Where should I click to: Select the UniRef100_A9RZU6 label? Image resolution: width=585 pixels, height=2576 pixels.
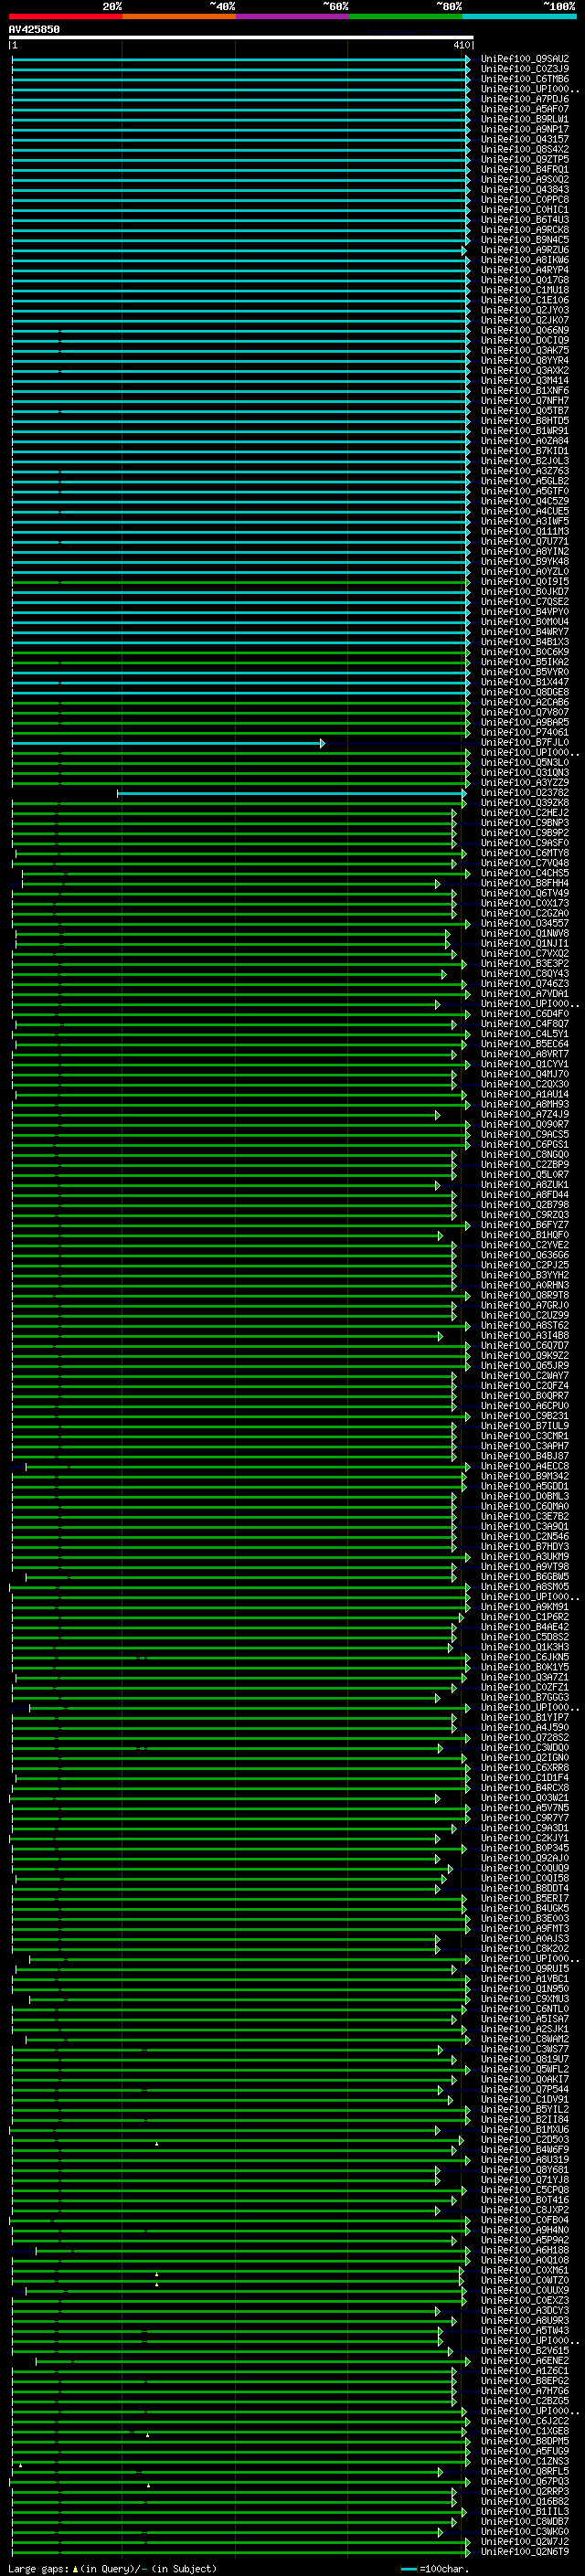pos(525,250)
